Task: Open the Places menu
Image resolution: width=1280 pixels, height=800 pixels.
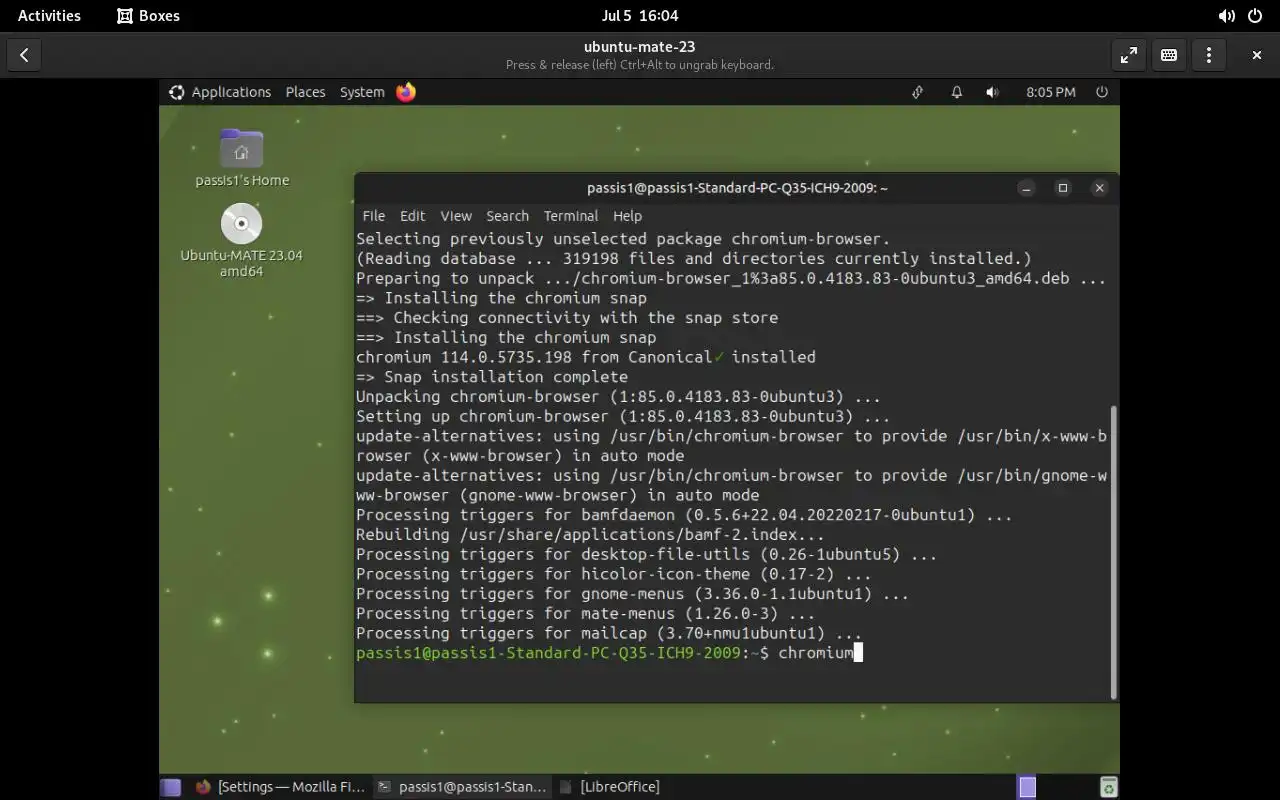Action: click(x=305, y=92)
